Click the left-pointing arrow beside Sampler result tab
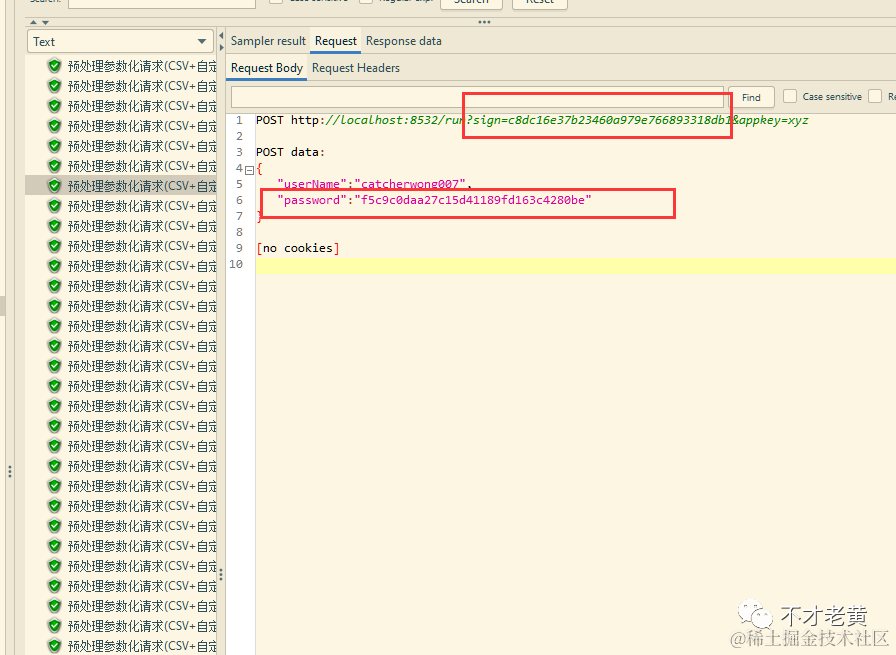 coord(221,36)
